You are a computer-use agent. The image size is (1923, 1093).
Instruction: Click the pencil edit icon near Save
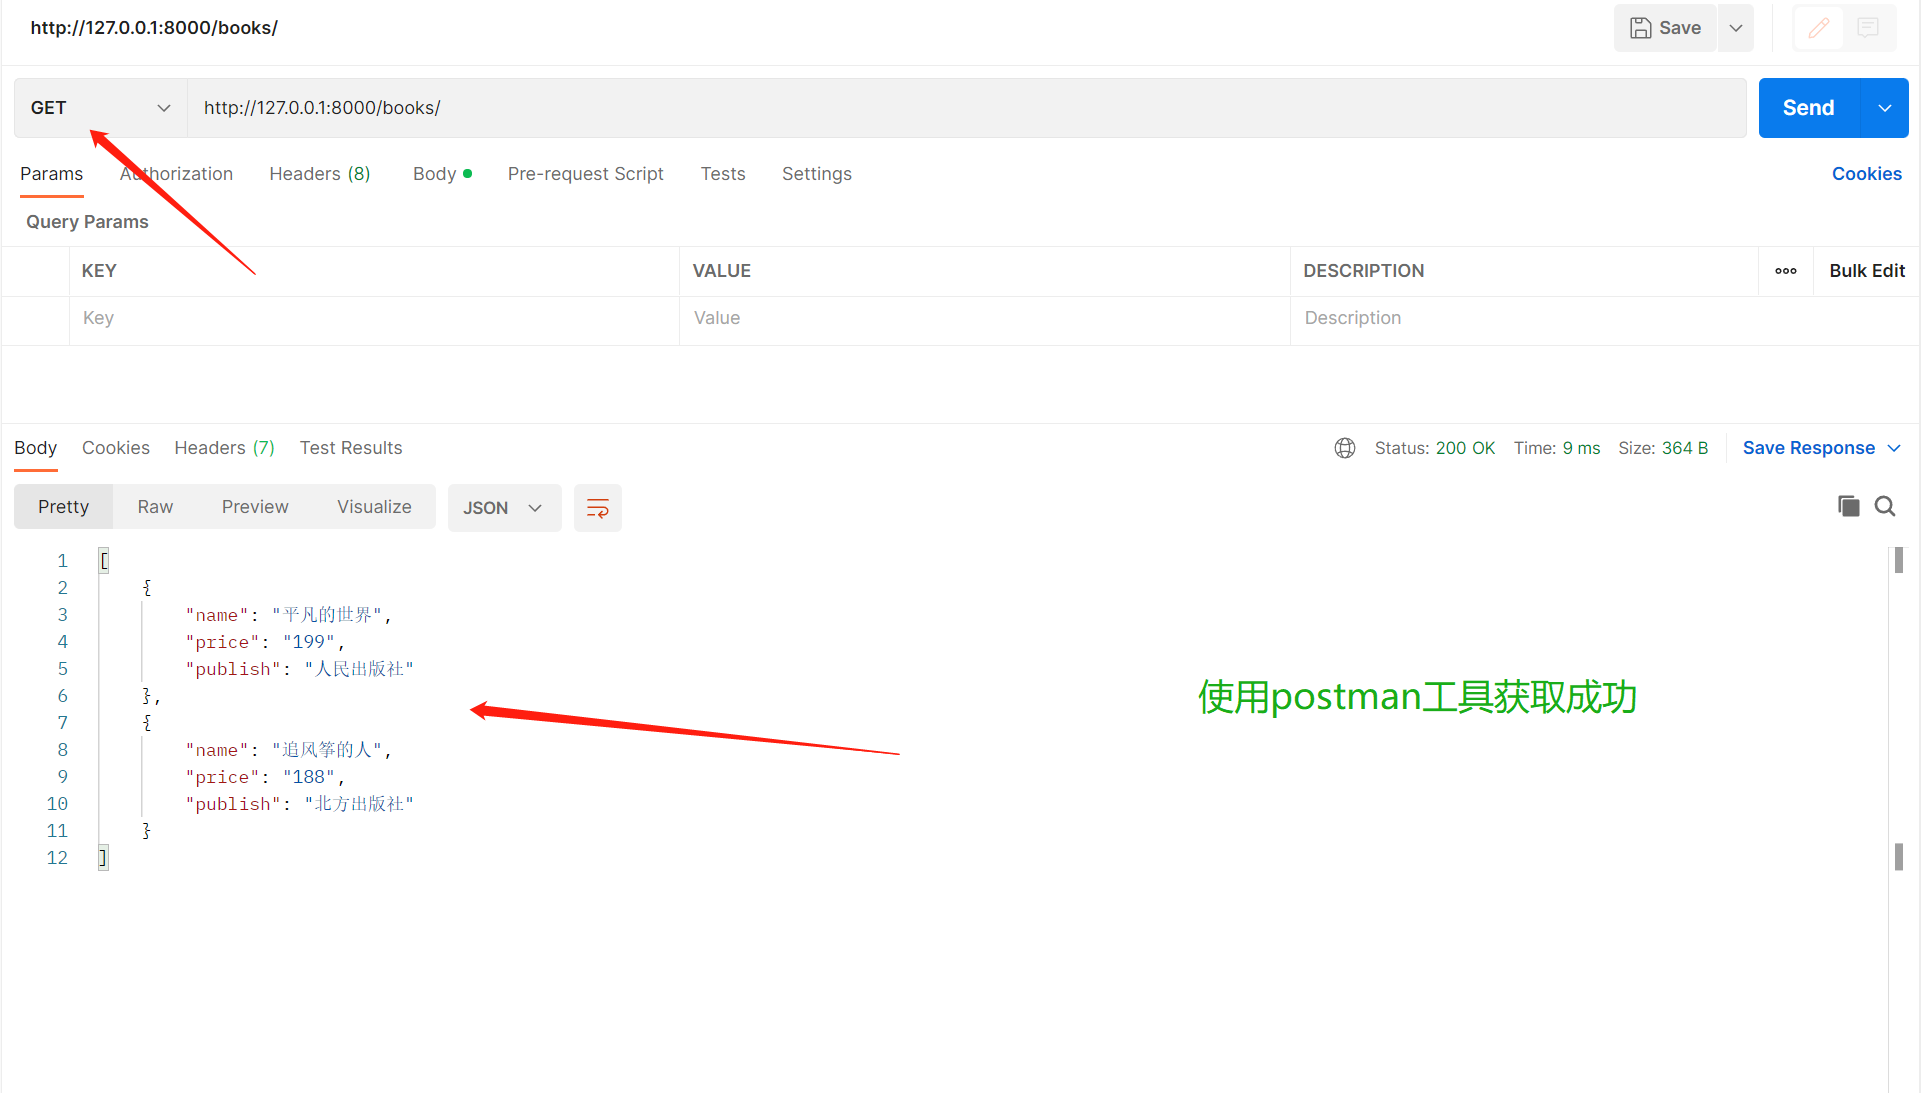tap(1818, 28)
